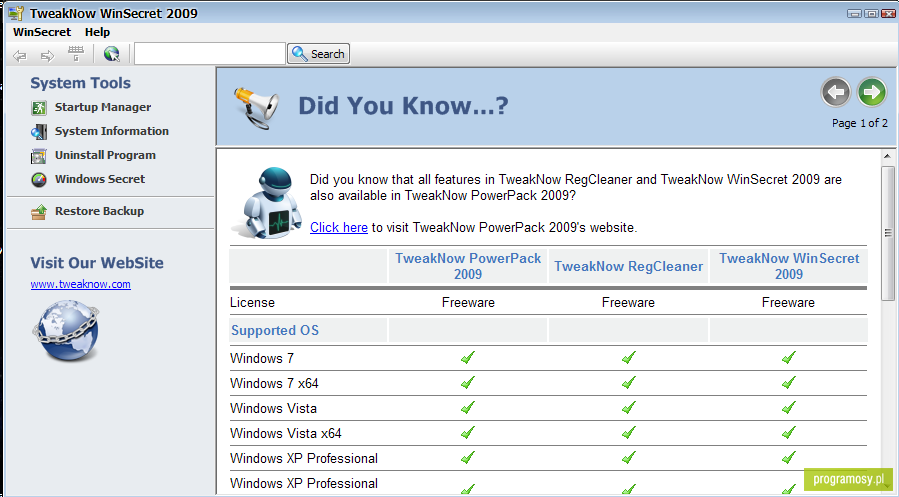Click the vertical scrollbar thumb
Image resolution: width=899 pixels, height=497 pixels.
[x=888, y=233]
